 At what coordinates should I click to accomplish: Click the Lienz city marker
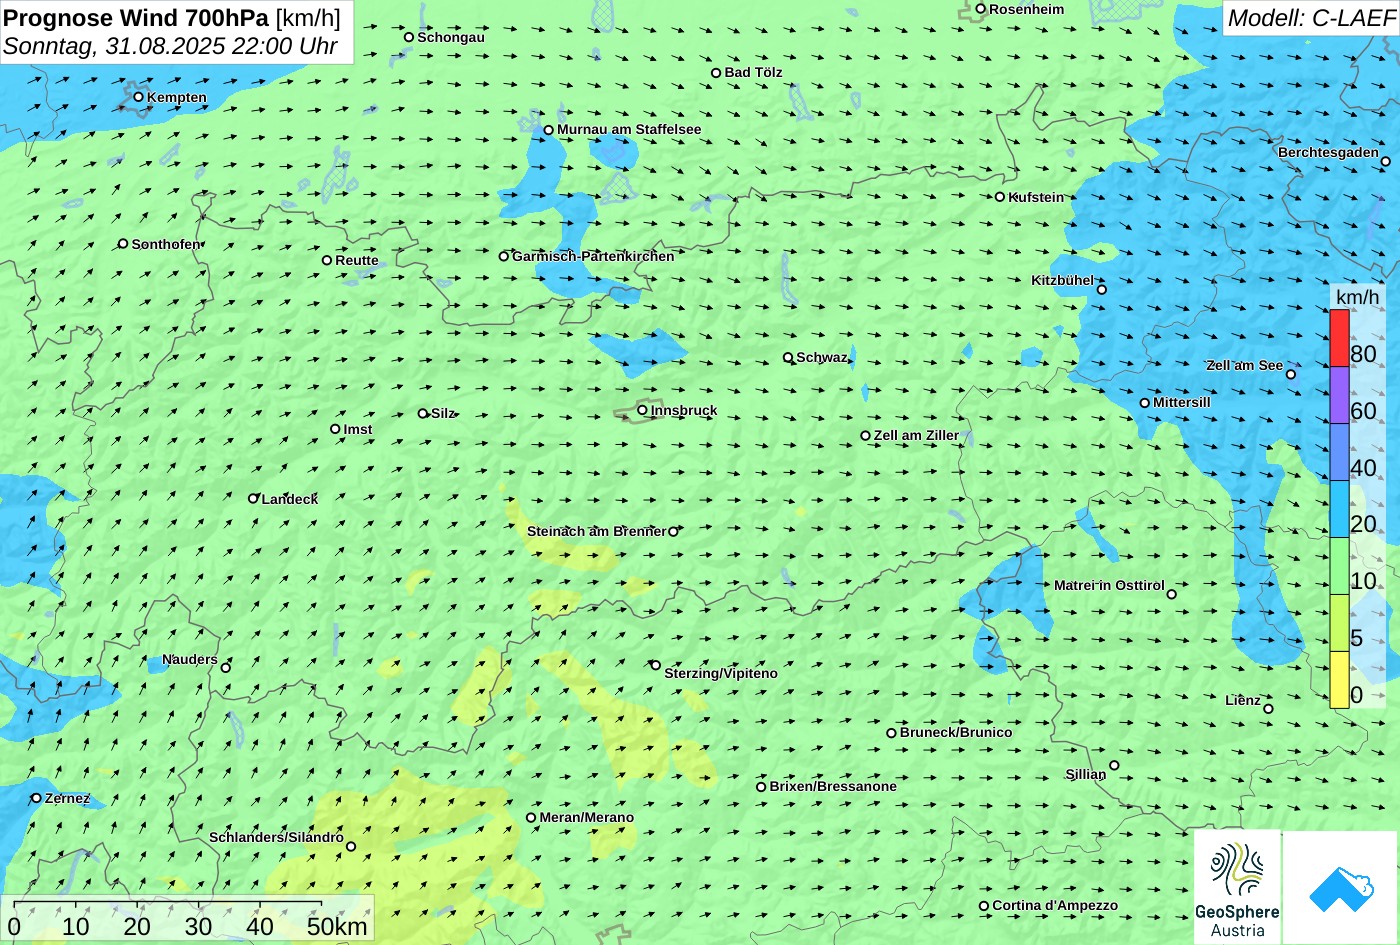(x=1268, y=709)
